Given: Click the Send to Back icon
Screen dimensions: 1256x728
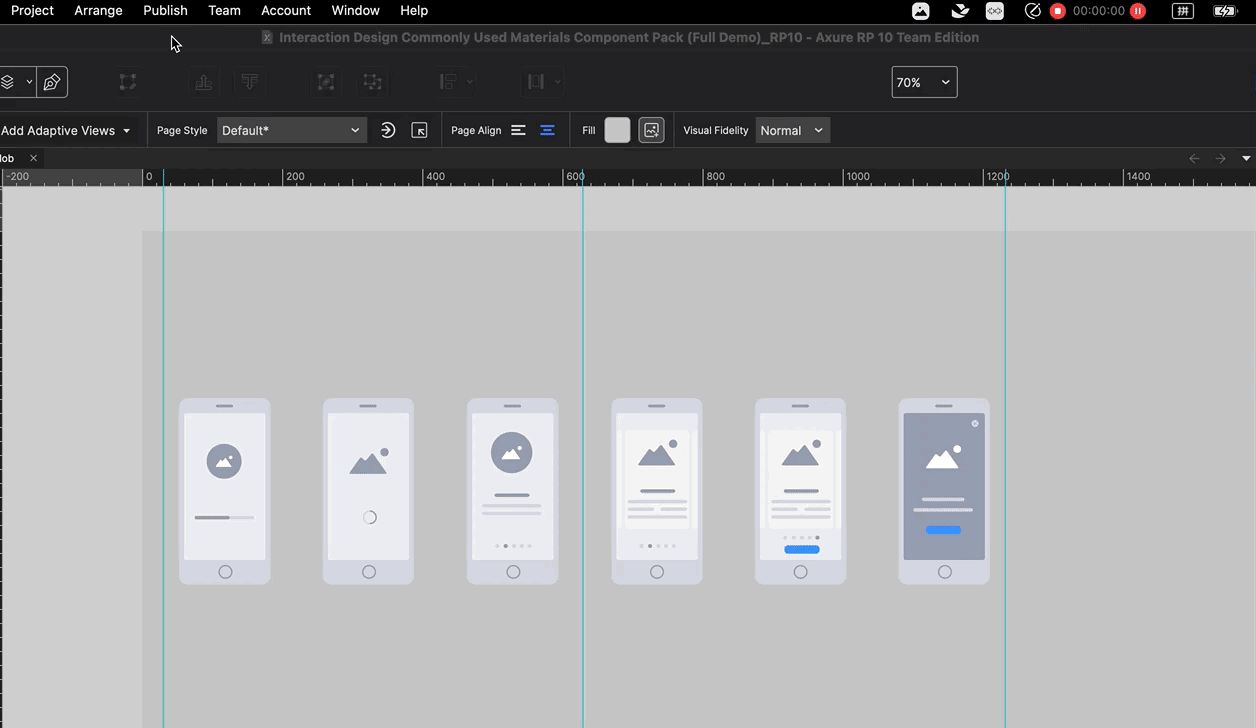Looking at the screenshot, I should point(250,82).
